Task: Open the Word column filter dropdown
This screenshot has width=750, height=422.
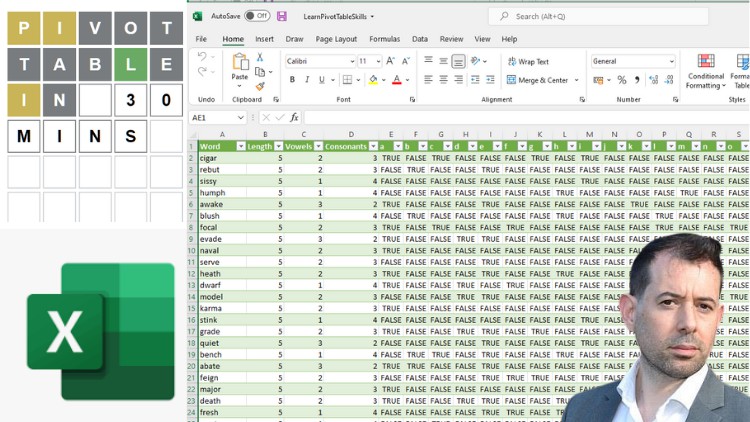Action: pos(241,146)
